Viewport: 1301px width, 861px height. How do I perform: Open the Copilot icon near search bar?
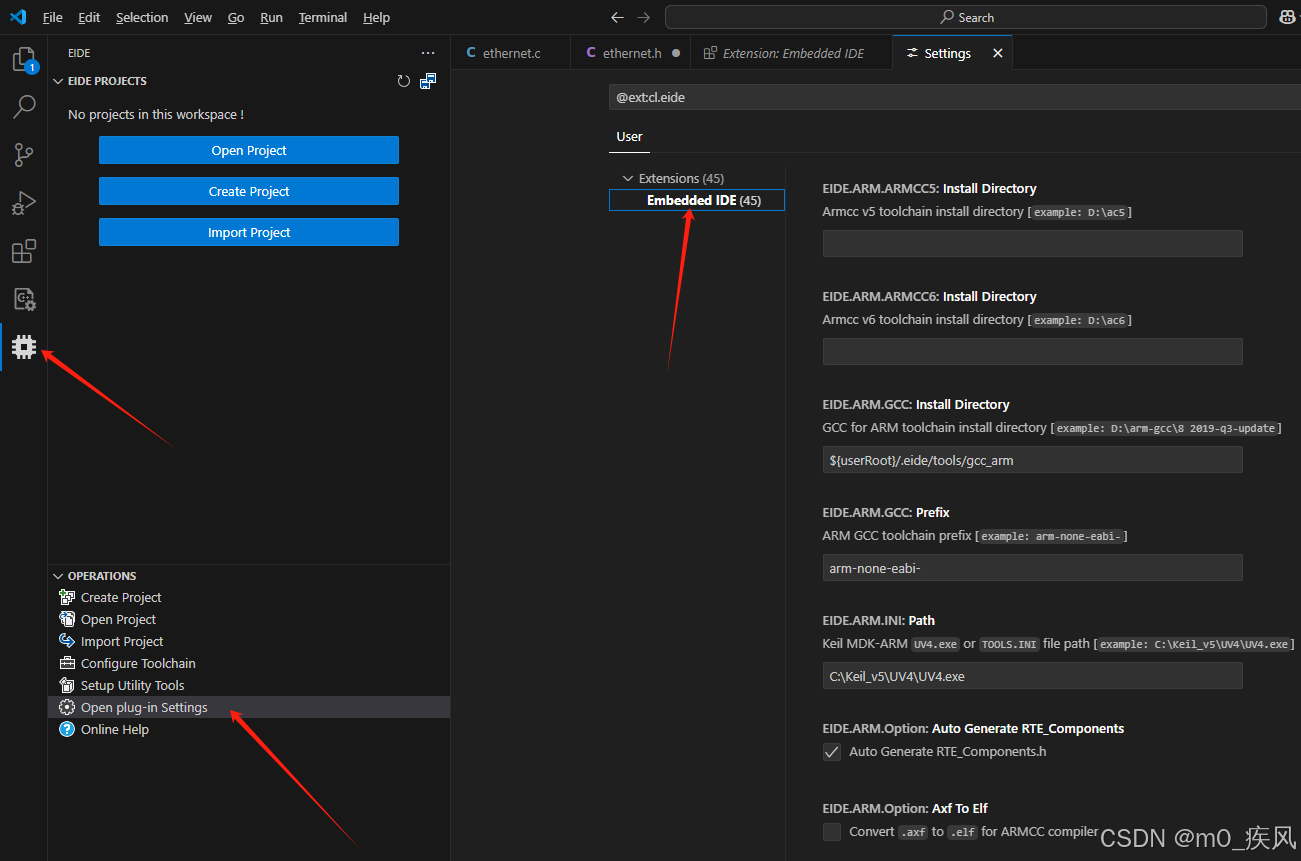[1286, 17]
